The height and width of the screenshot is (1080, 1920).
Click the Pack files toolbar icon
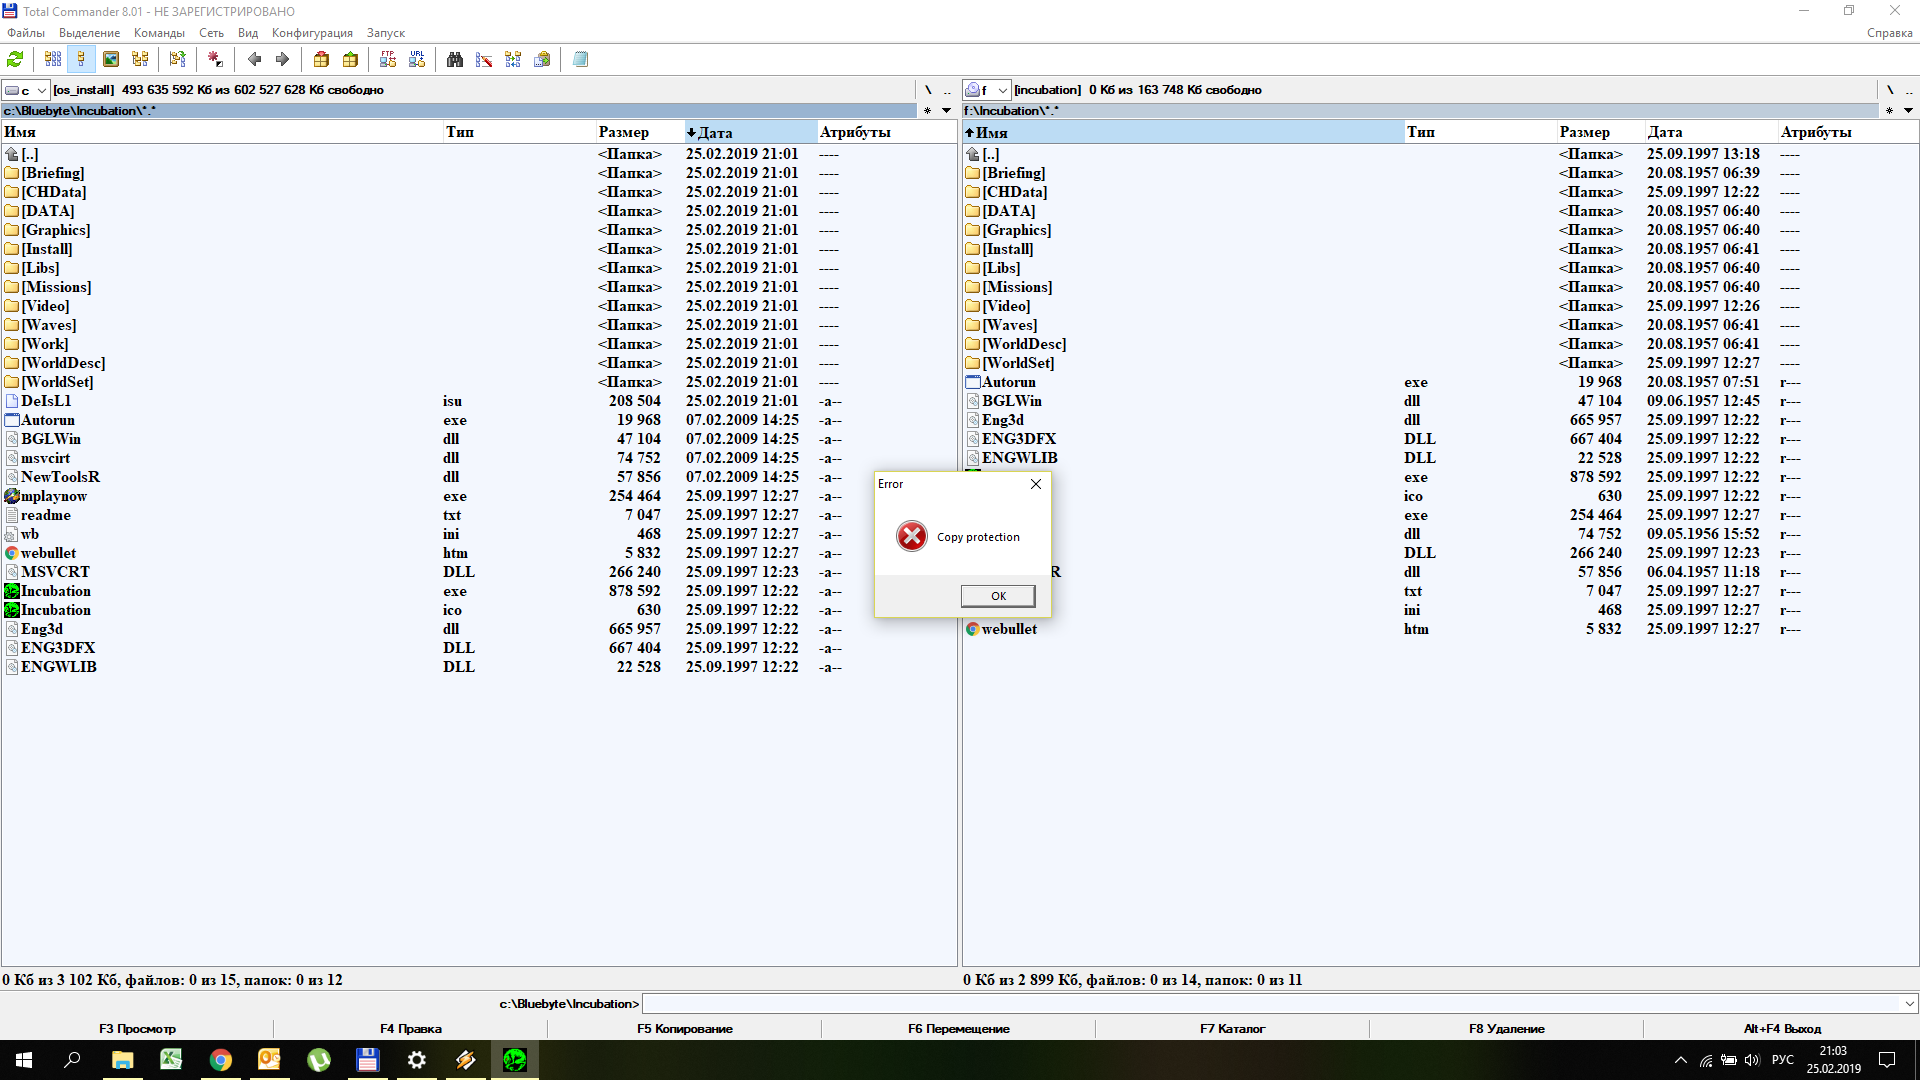click(321, 60)
